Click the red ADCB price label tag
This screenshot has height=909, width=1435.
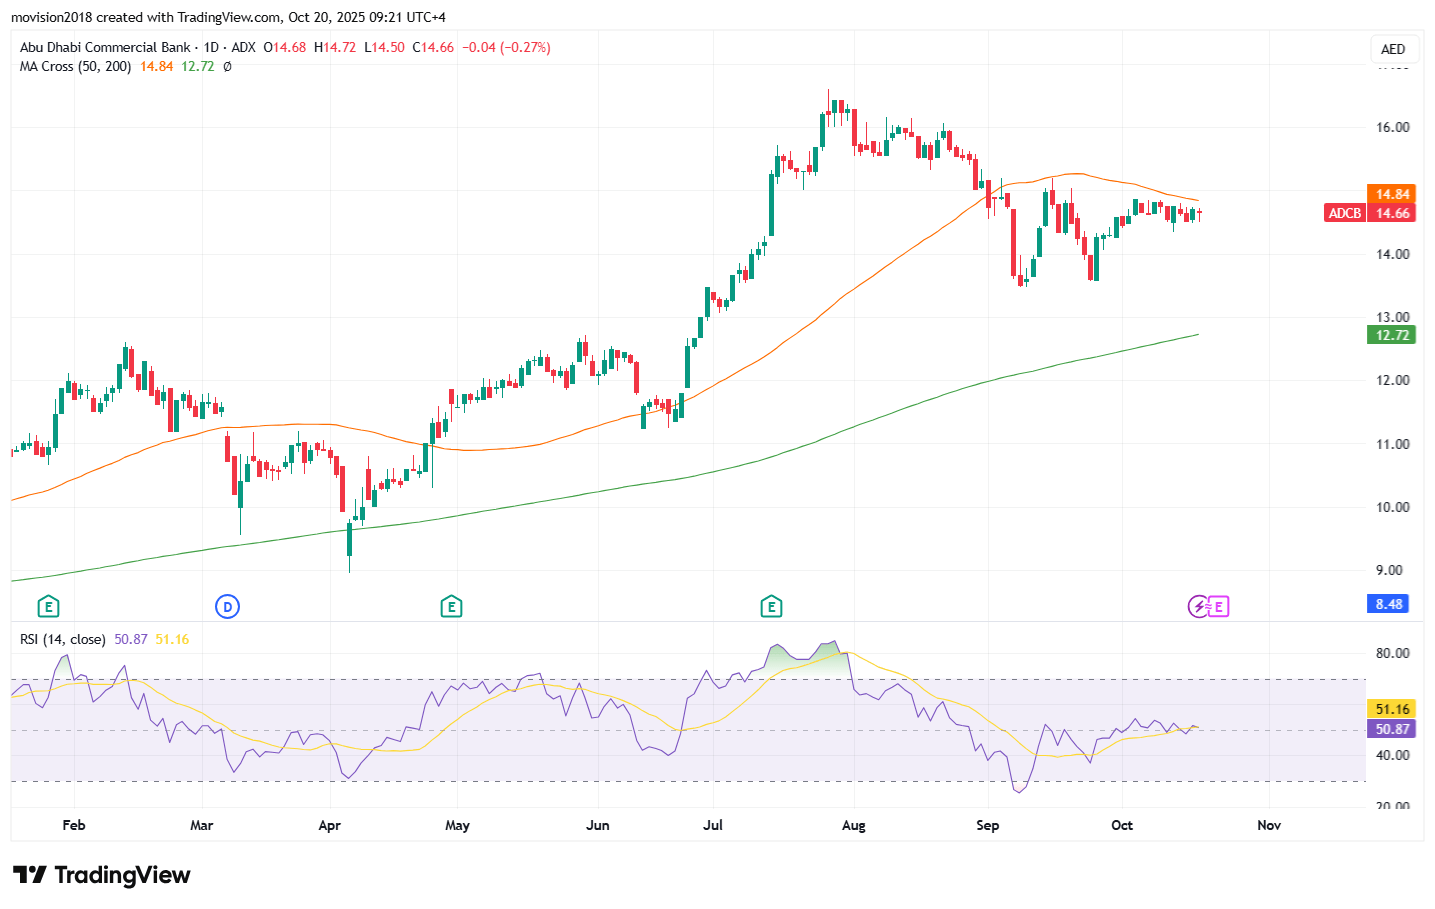coord(1344,213)
